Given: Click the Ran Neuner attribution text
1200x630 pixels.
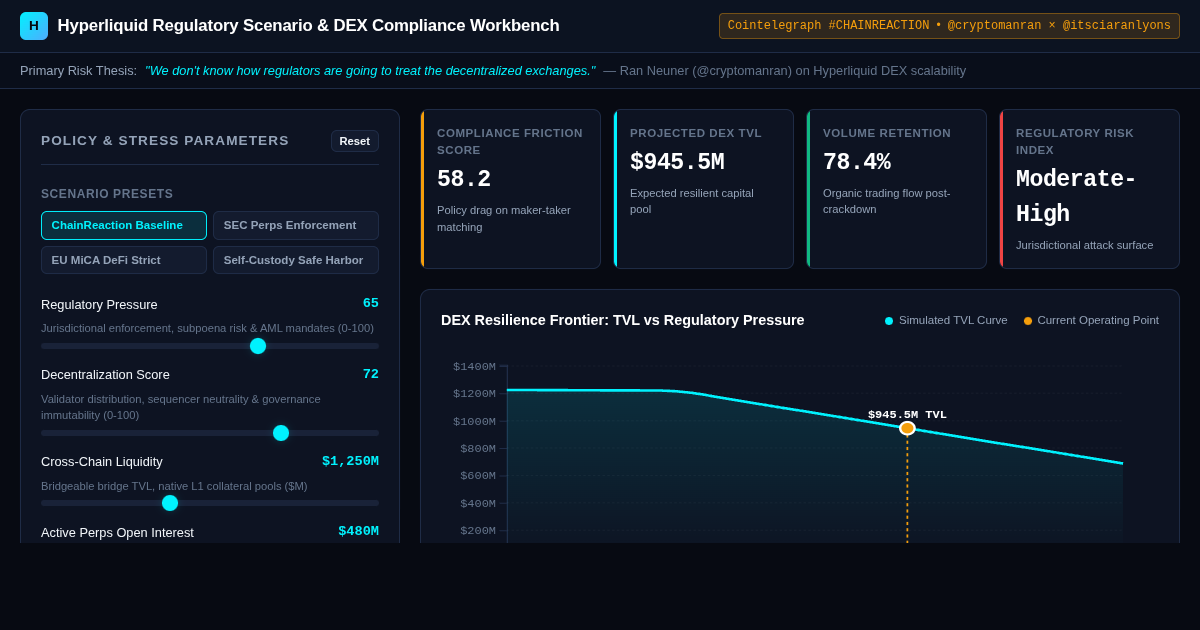Looking at the screenshot, I should (x=785, y=71).
